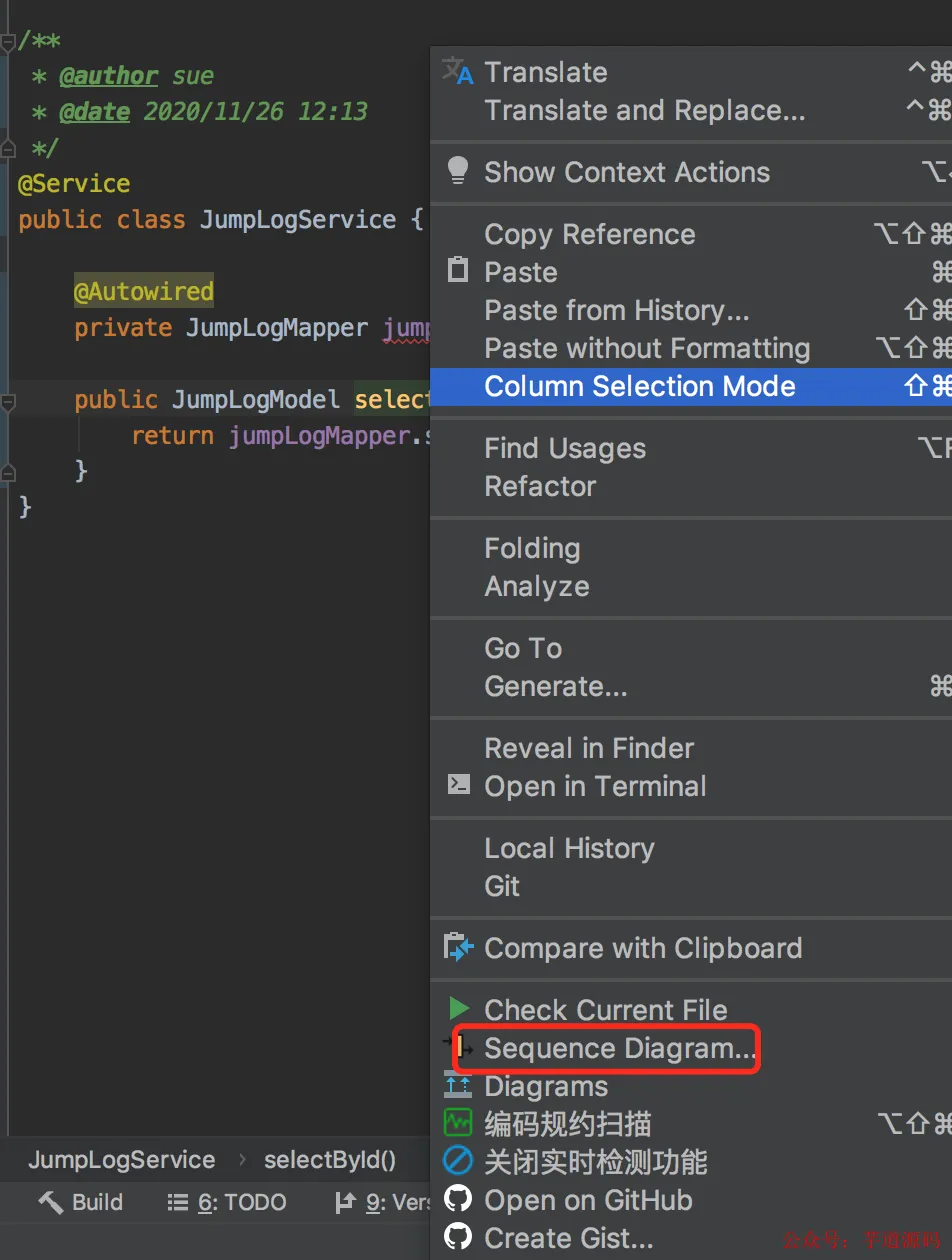Click the end fold marker at comment close
952x1260 pixels.
point(8,149)
